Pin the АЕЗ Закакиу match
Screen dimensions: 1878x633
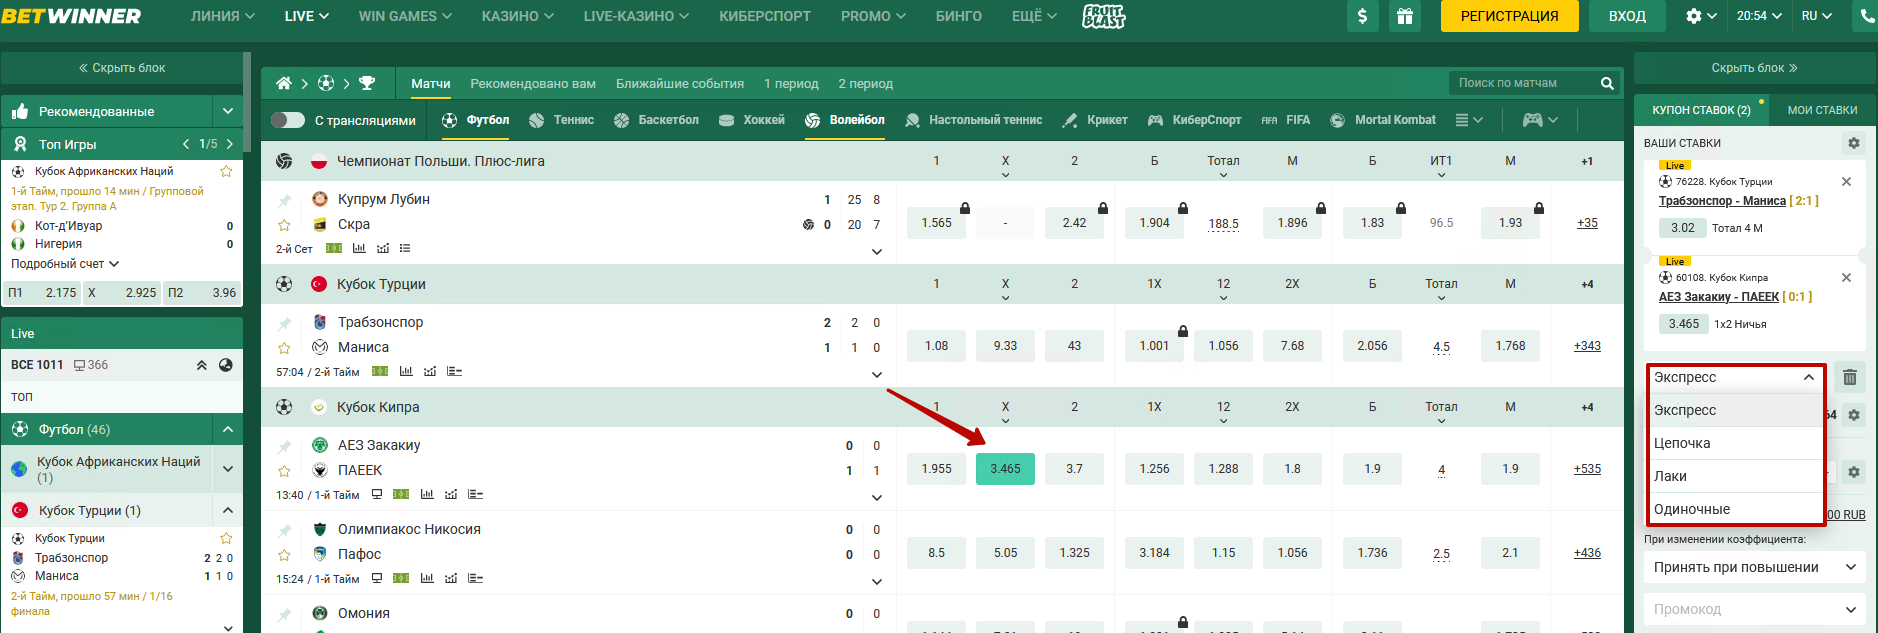click(x=284, y=446)
